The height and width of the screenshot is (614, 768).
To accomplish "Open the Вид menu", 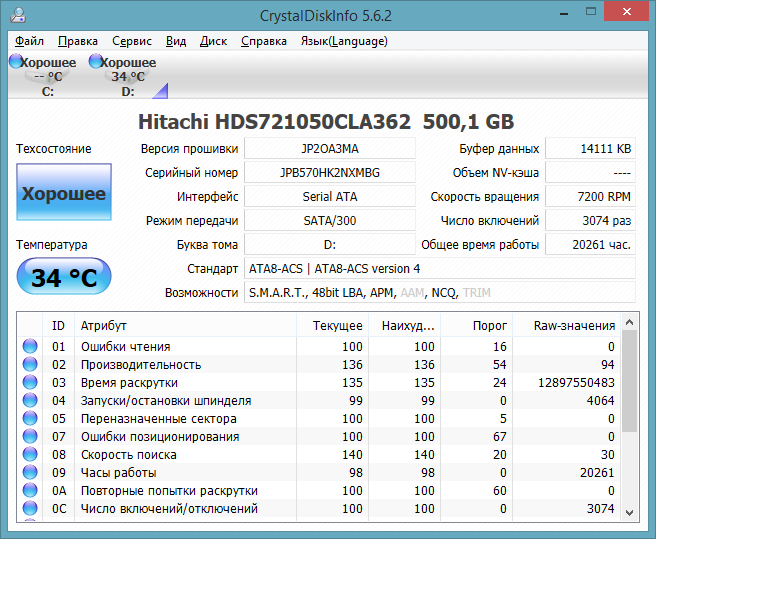I will 176,41.
